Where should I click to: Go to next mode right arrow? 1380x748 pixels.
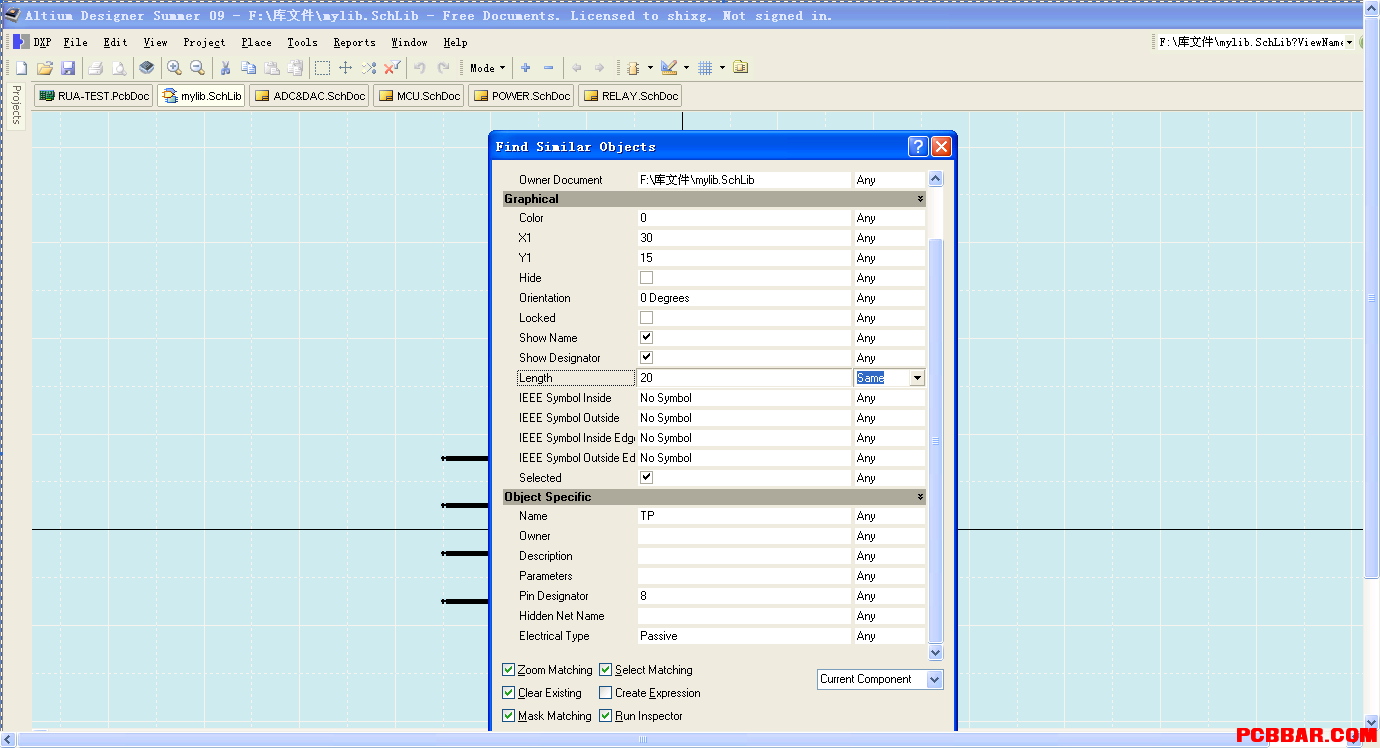(x=599, y=68)
